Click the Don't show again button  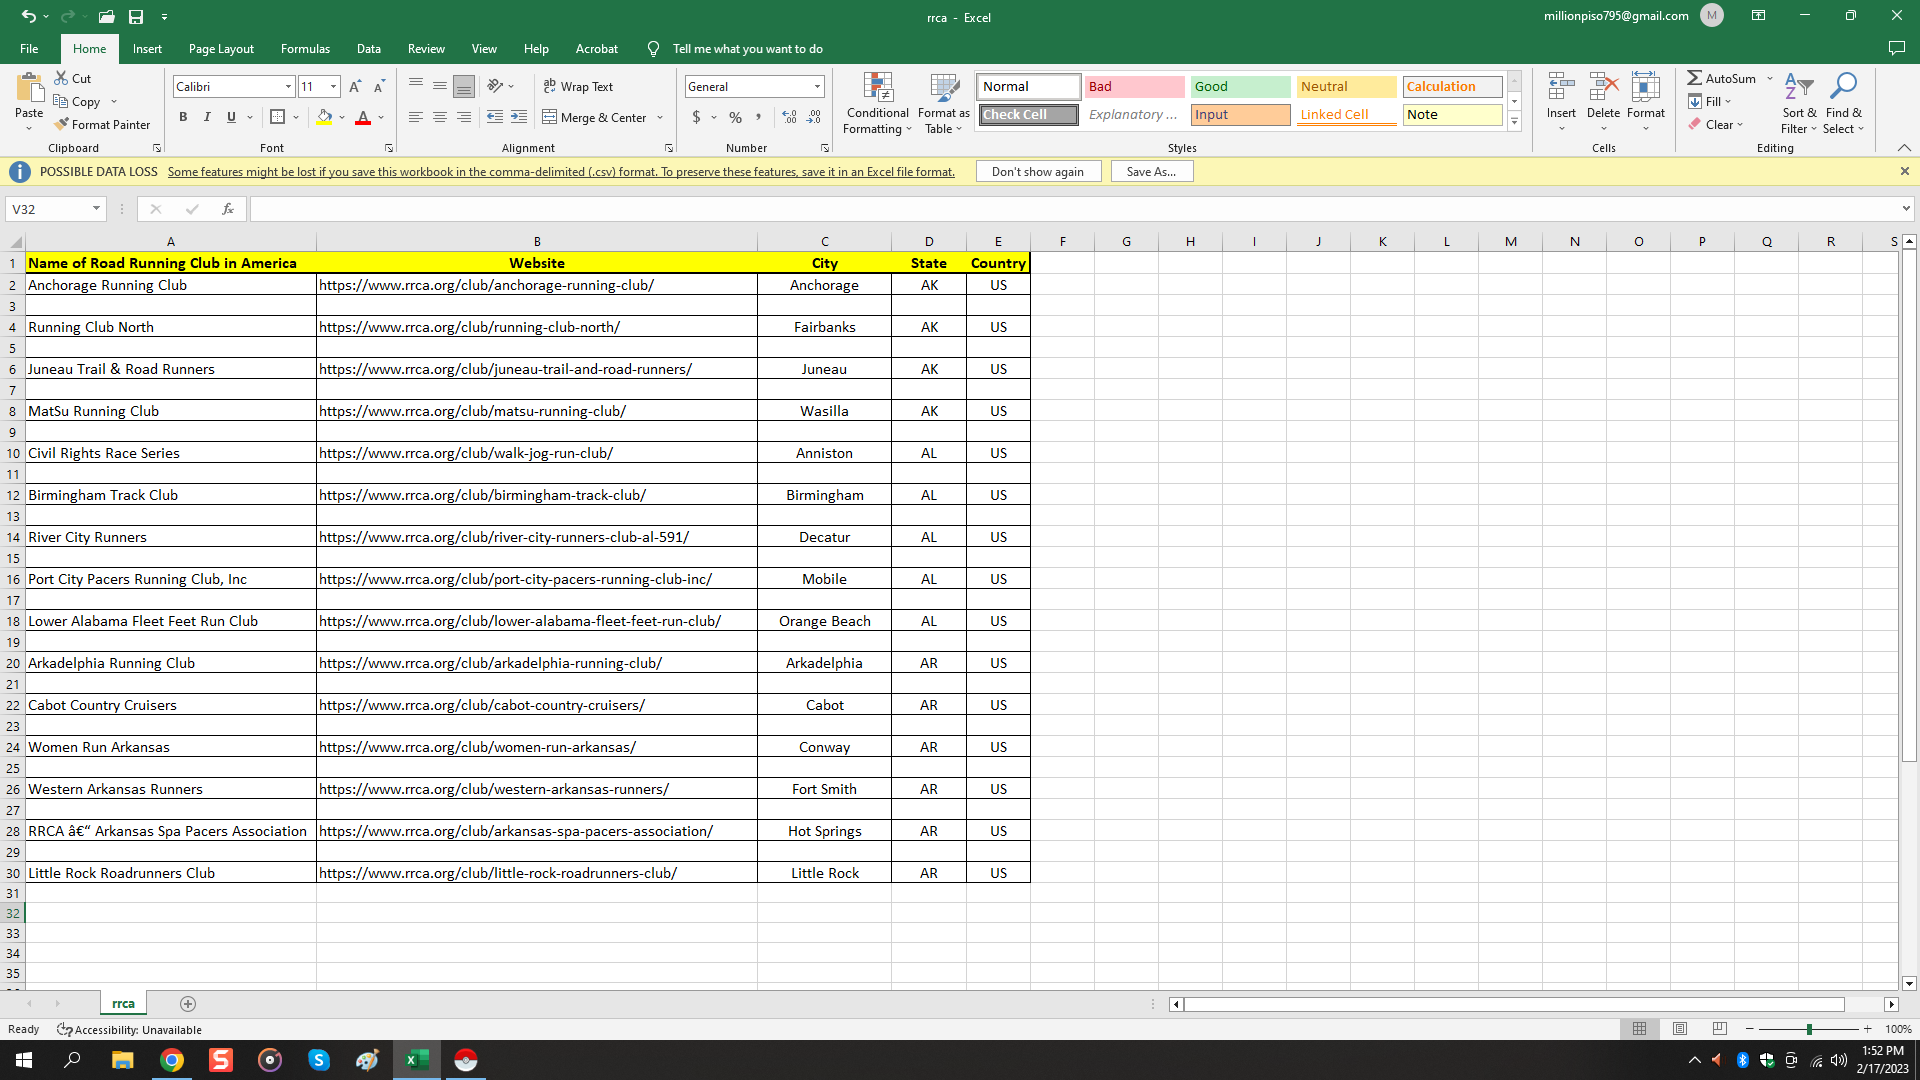[1037, 171]
